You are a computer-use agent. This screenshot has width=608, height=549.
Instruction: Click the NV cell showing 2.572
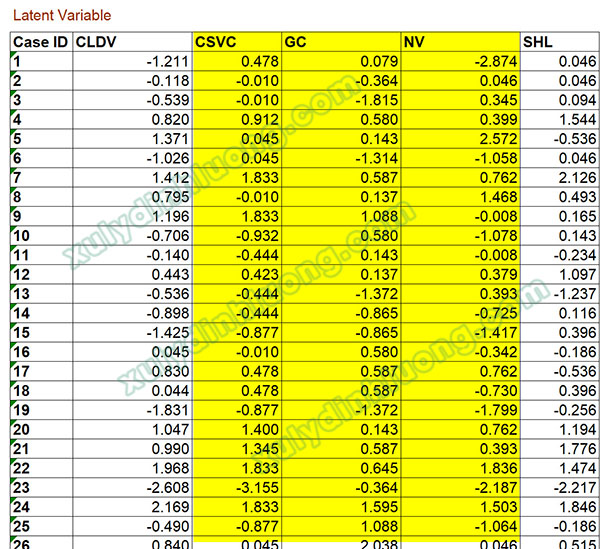(459, 138)
